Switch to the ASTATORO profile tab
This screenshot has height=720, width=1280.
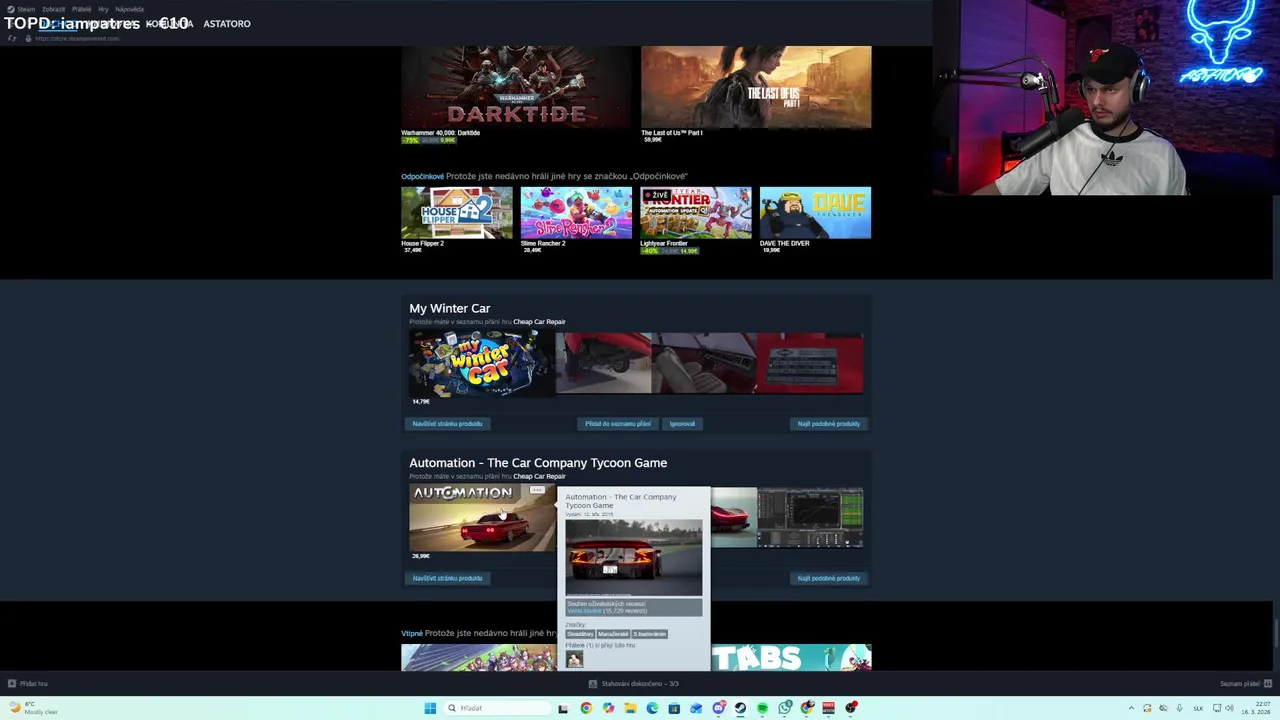point(227,23)
